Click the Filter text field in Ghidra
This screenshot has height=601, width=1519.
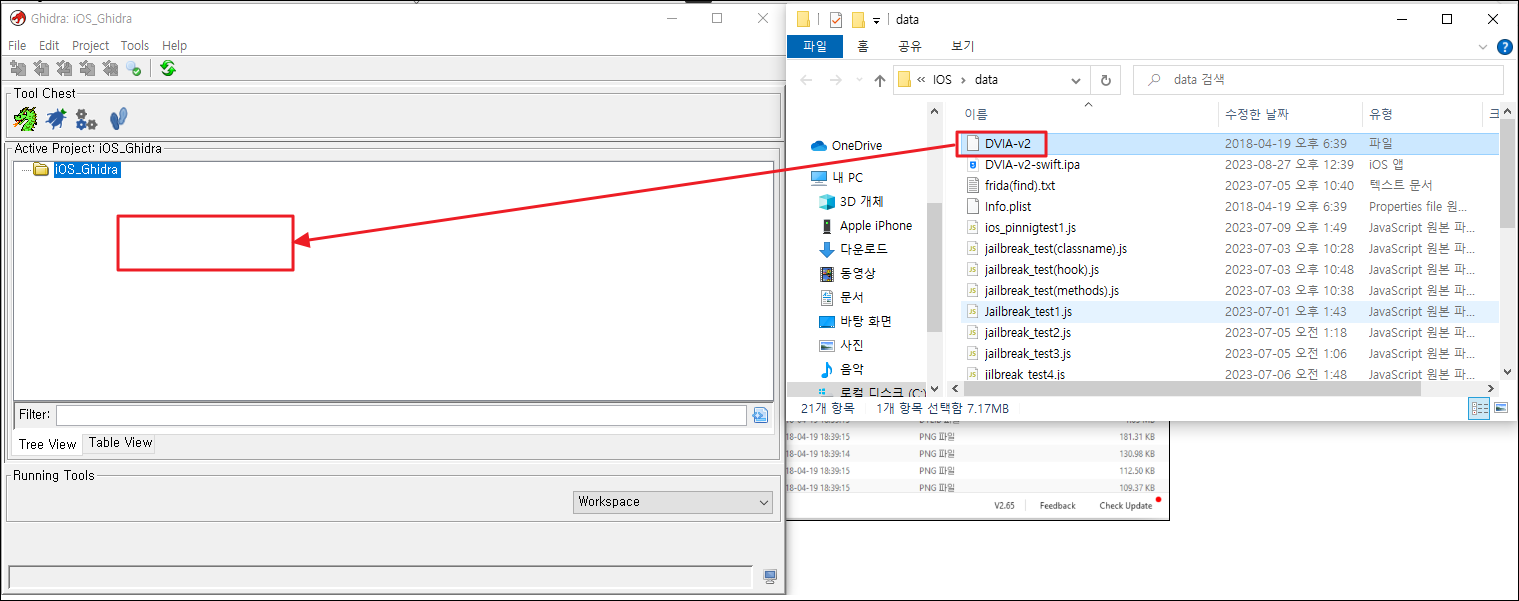[x=401, y=415]
